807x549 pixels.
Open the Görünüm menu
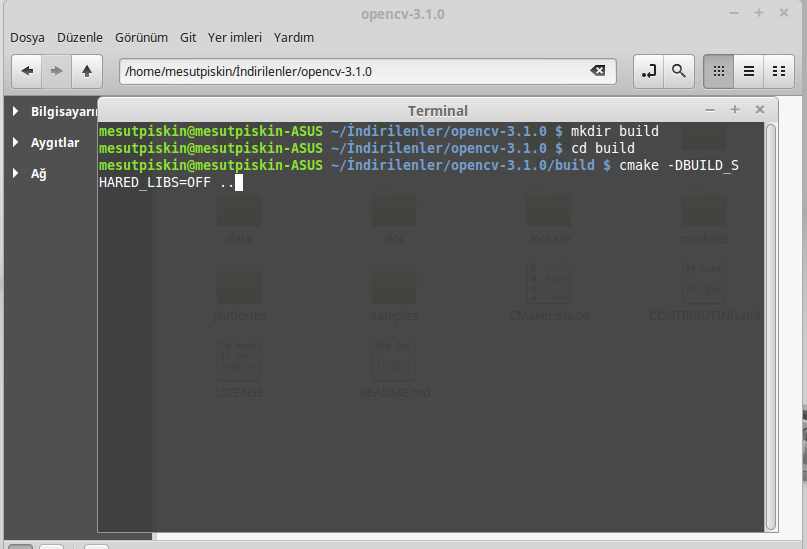click(141, 37)
